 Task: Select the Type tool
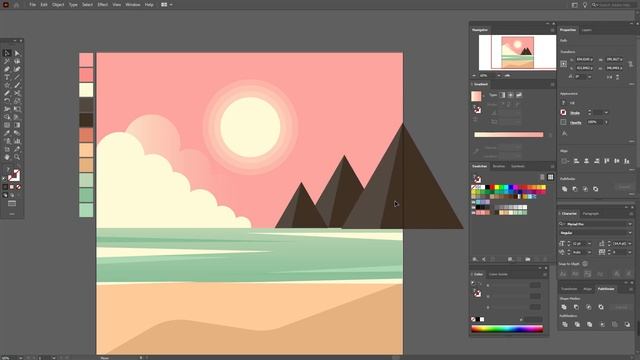[x=7, y=77]
